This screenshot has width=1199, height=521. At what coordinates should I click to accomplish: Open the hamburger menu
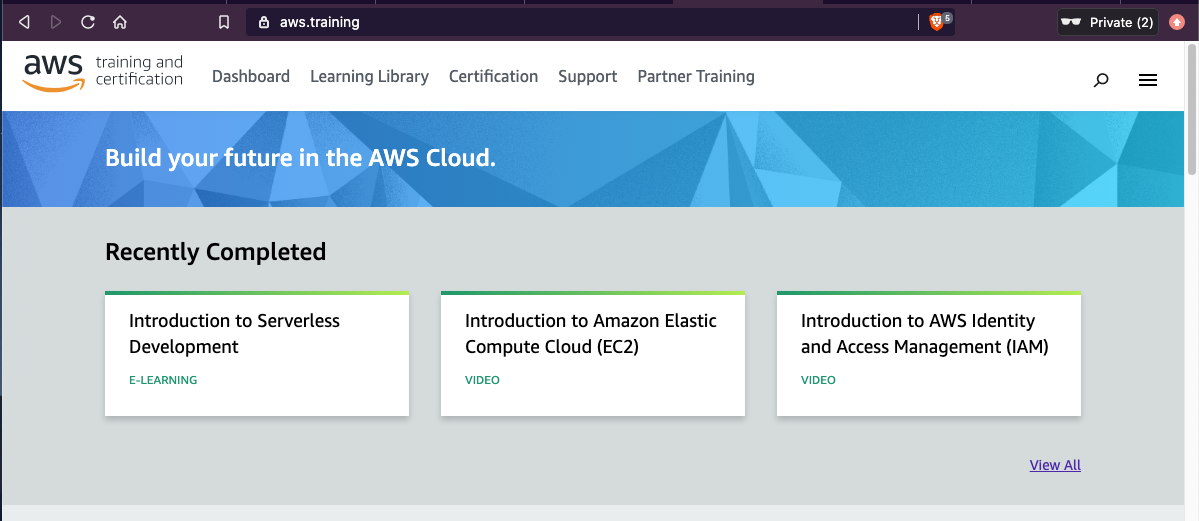point(1148,80)
